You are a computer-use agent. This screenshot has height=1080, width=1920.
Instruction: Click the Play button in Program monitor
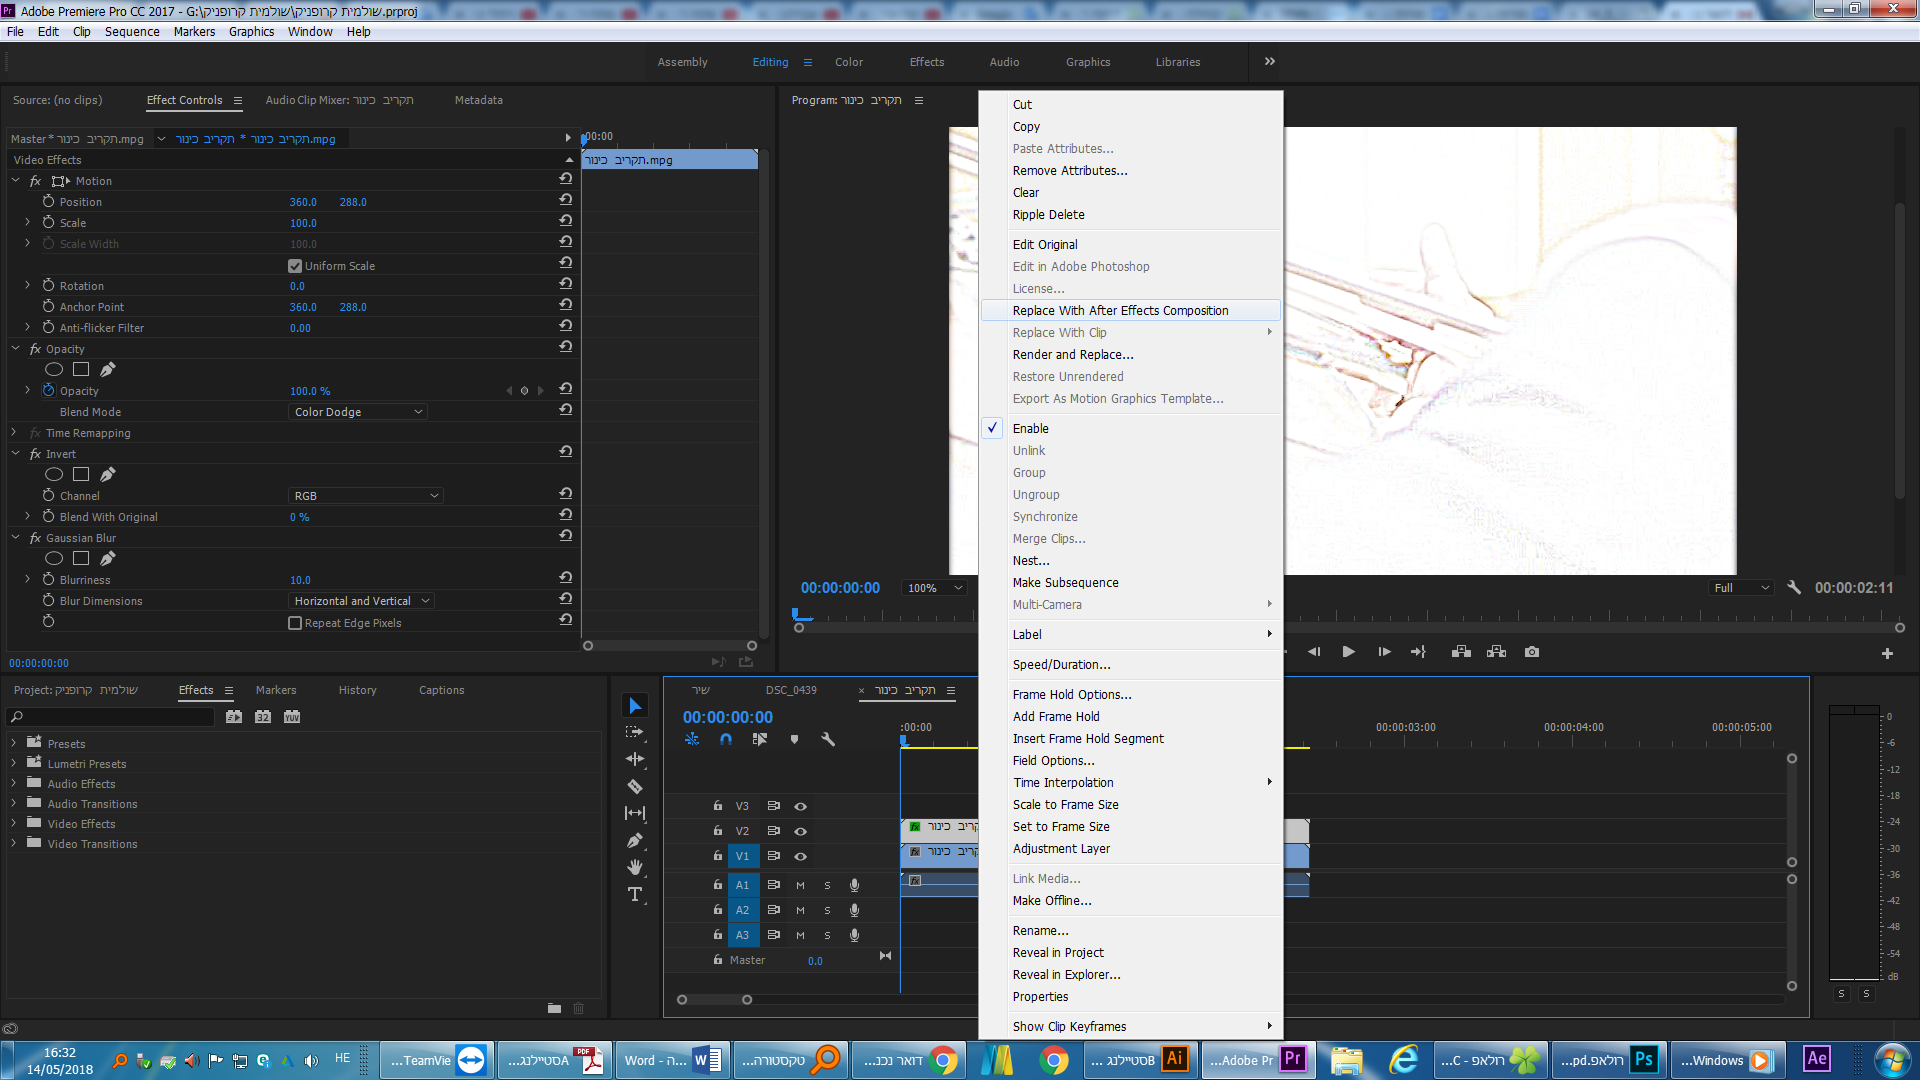click(1348, 652)
